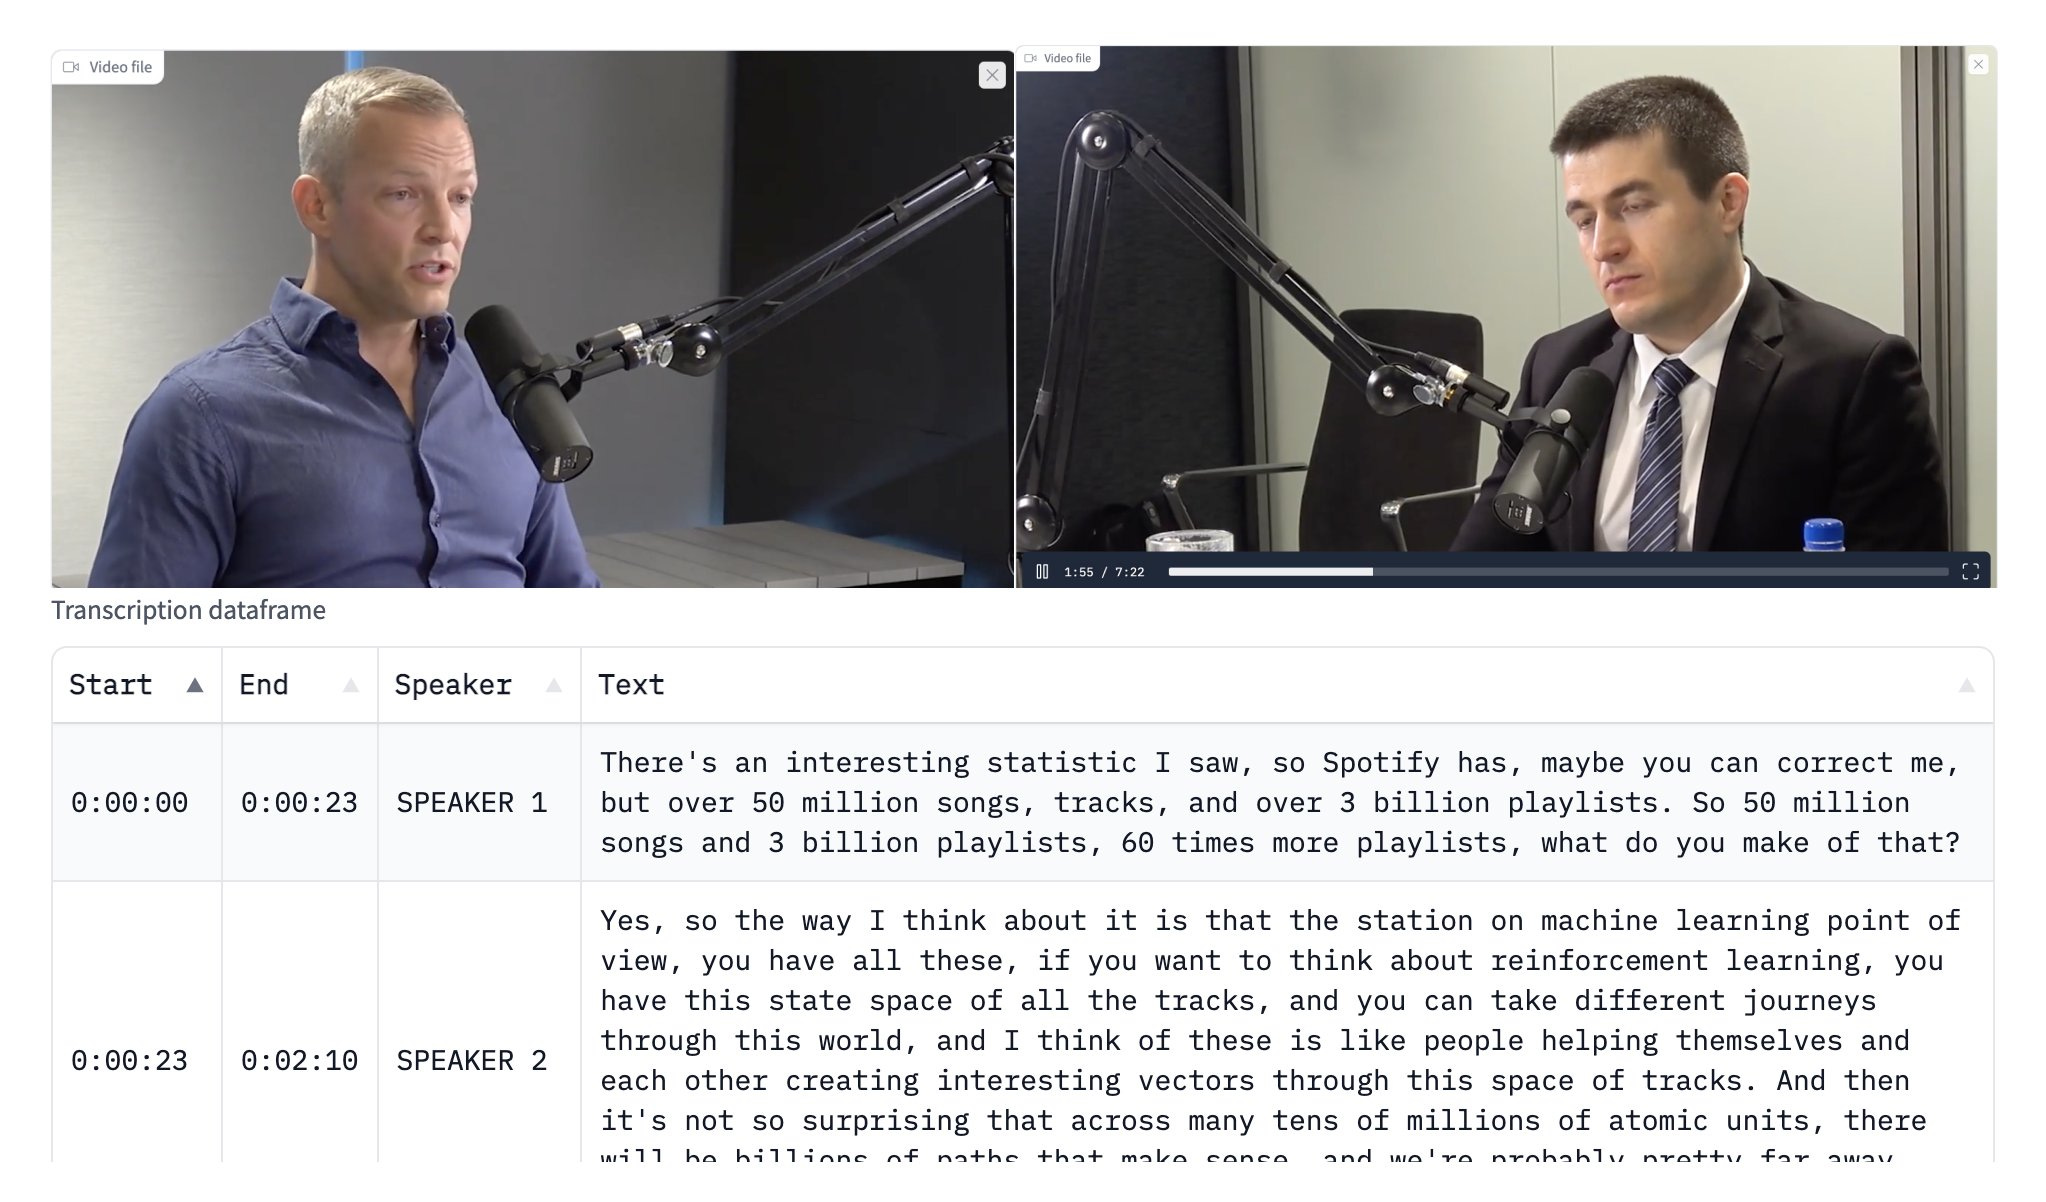Toggle sort on Start column
The width and height of the screenshot is (2046, 1202).
pos(193,685)
